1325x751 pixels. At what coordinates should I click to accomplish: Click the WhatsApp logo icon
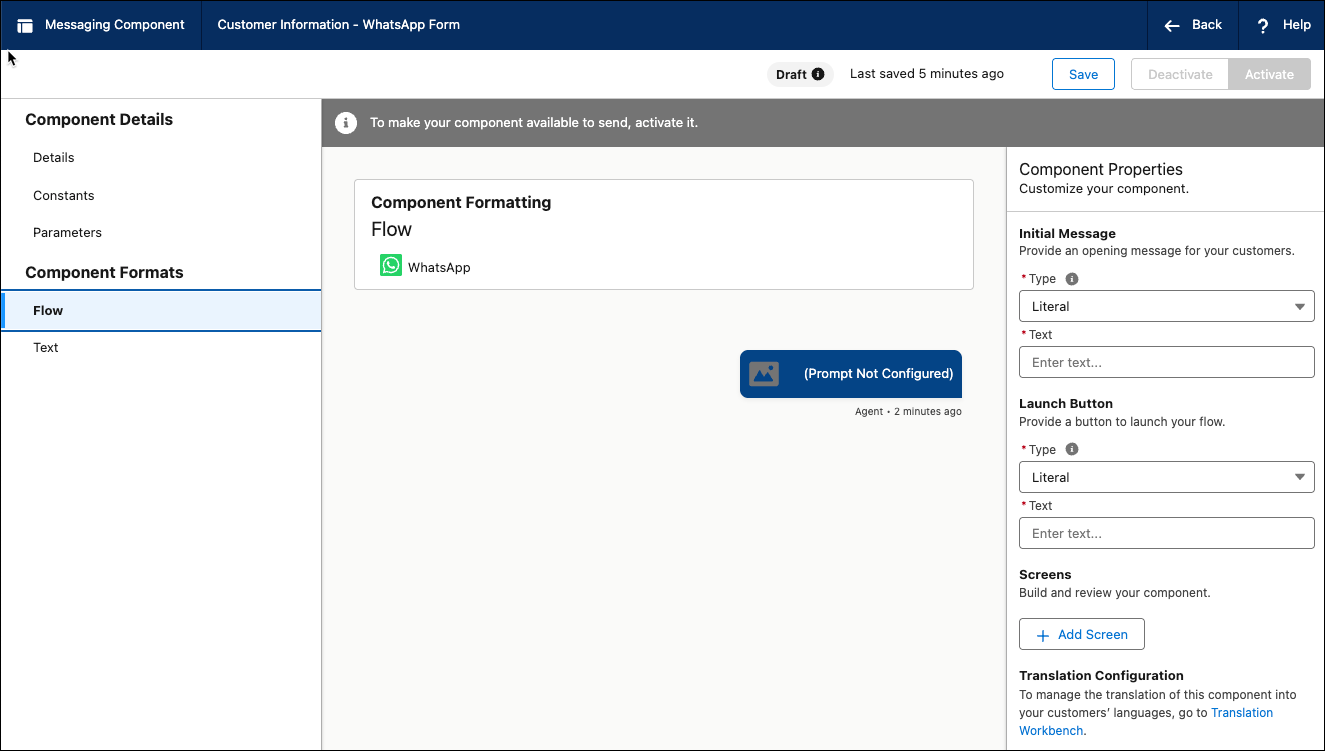pyautogui.click(x=391, y=266)
